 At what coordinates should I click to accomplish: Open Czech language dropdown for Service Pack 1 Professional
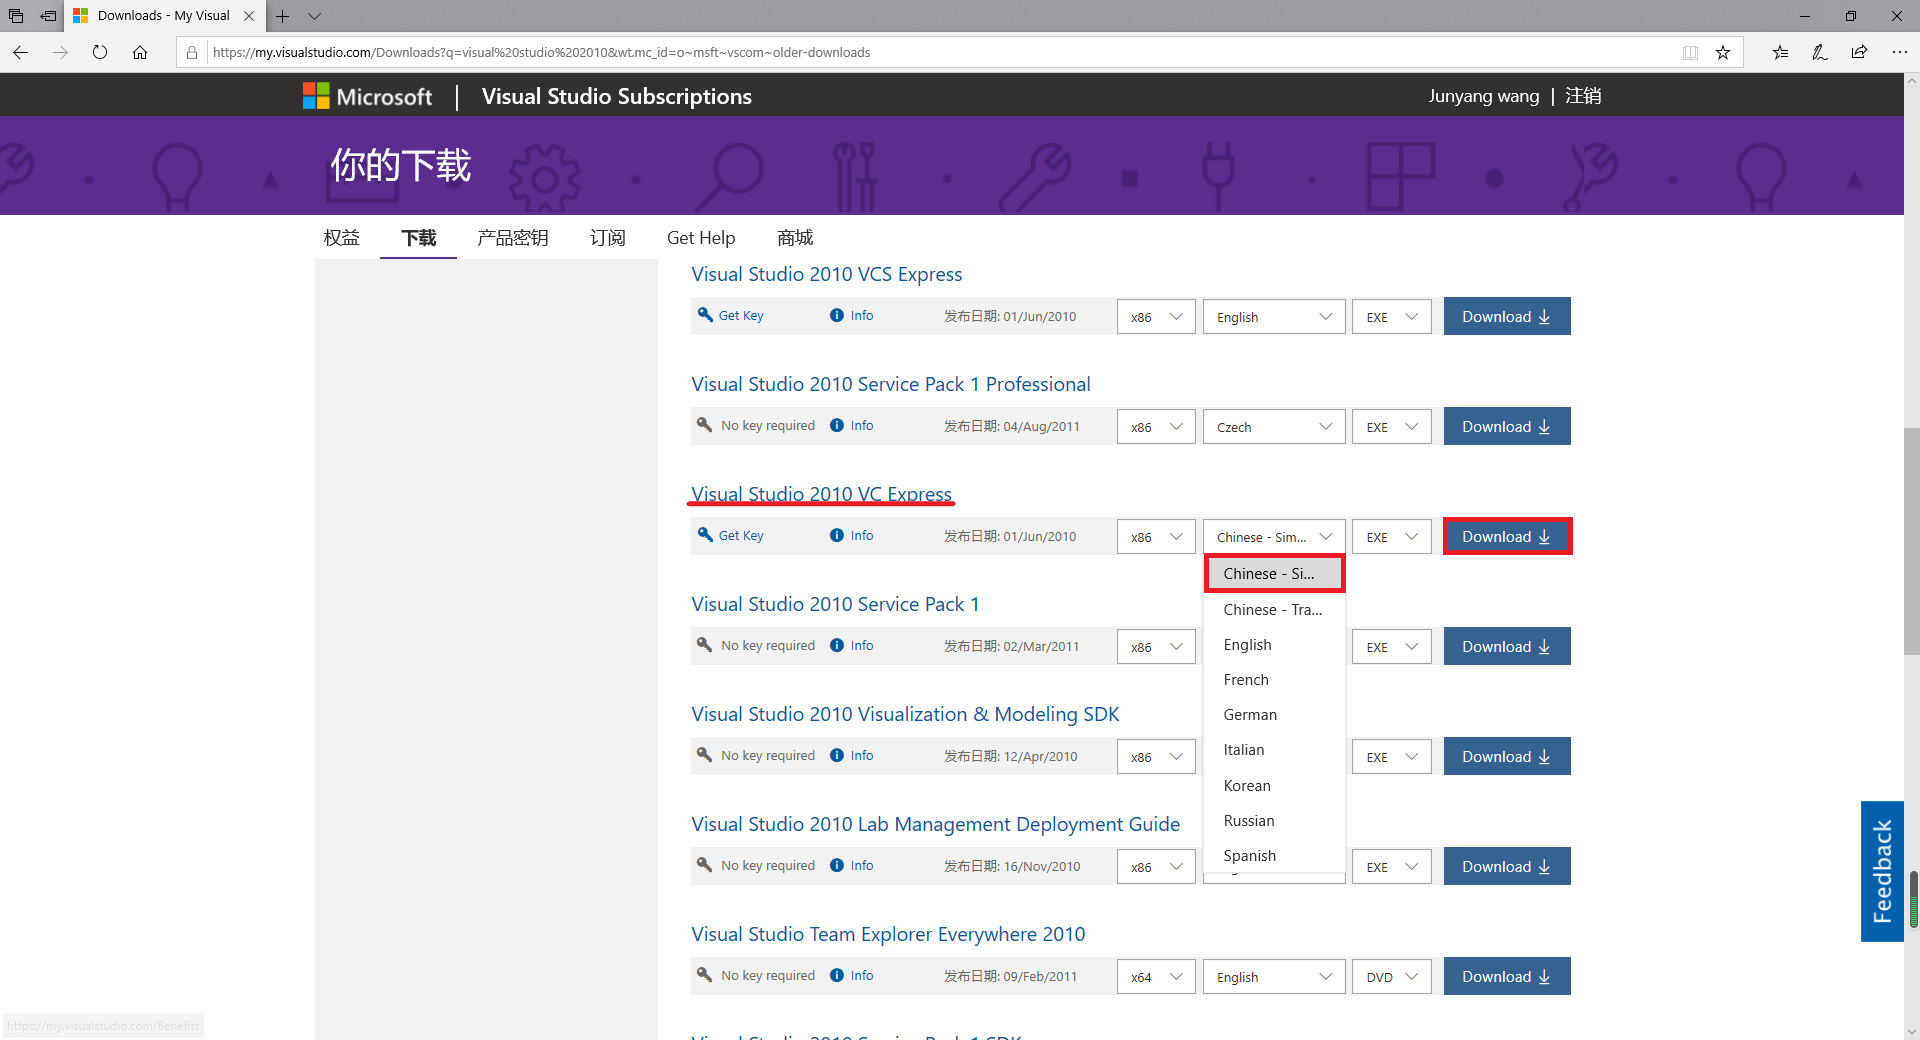[x=1274, y=426]
